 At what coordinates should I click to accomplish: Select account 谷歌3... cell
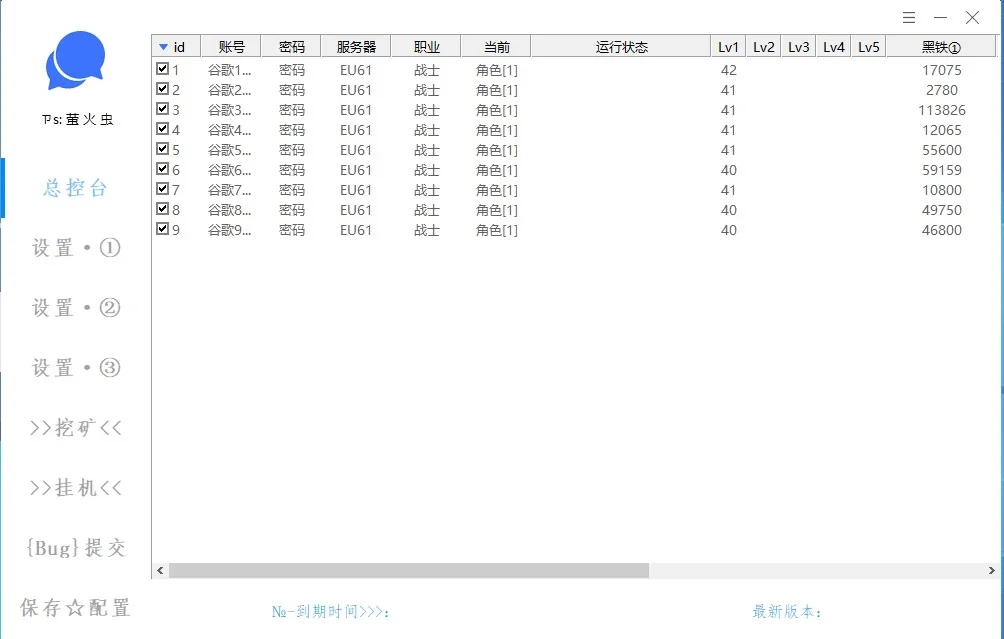pyautogui.click(x=229, y=110)
